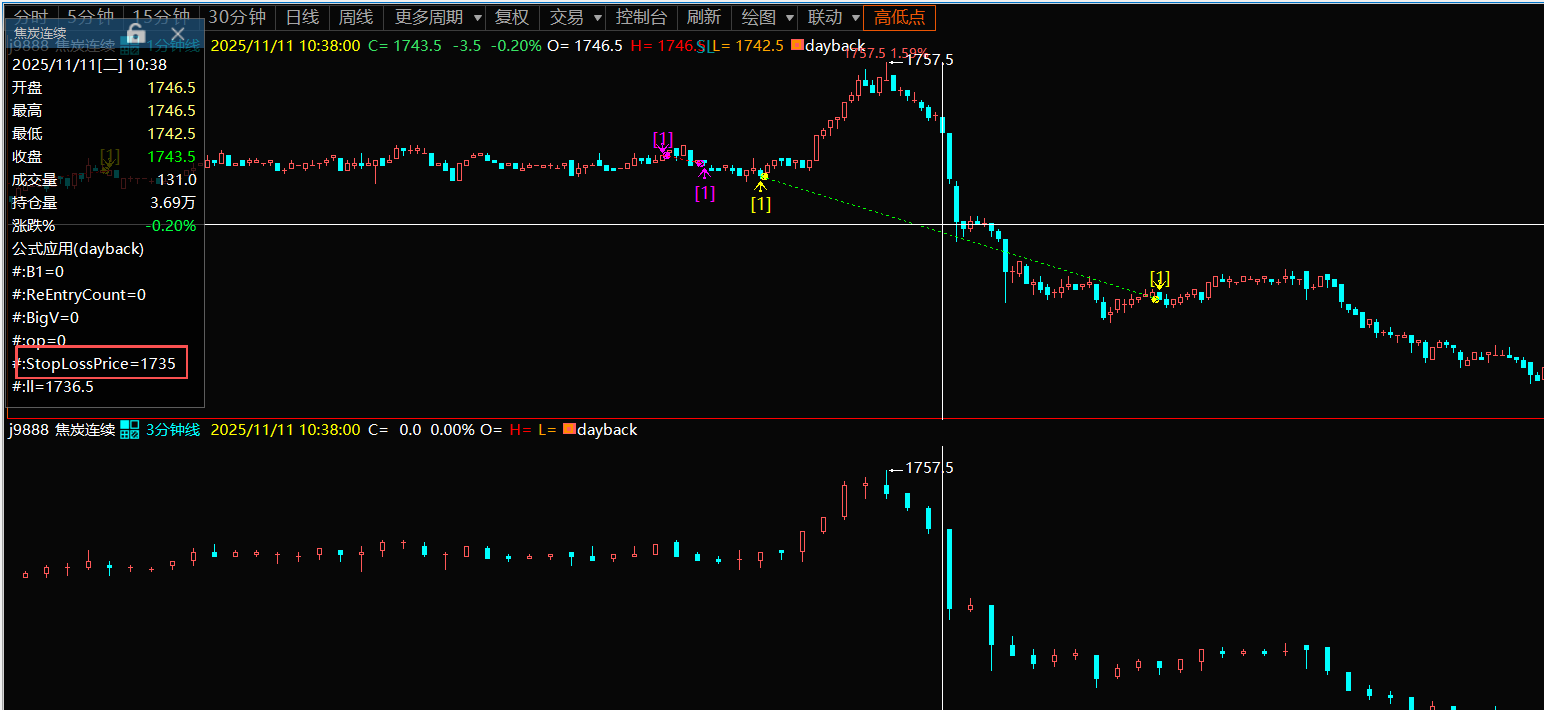
Task: Select the 周线 weekly period tab
Action: [356, 17]
